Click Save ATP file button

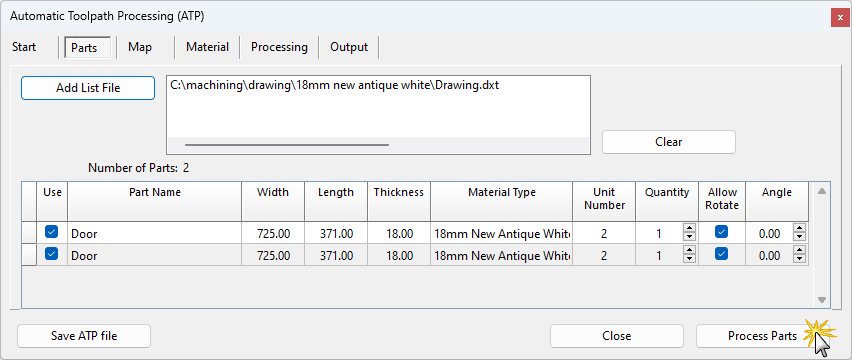(x=84, y=336)
